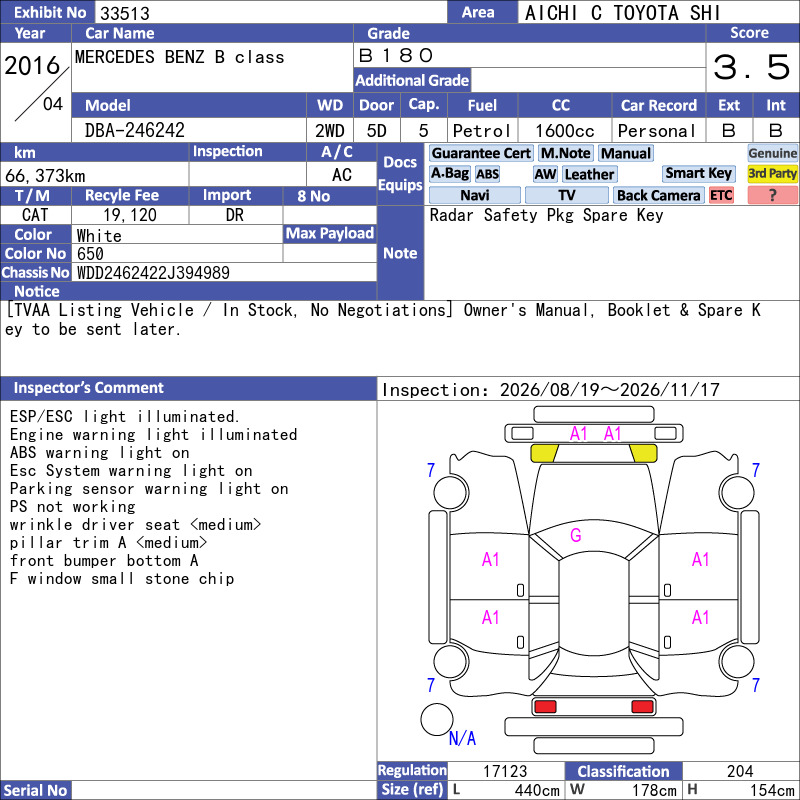Screen dimensions: 800x800
Task: Click the model code DBA-246242
Action: (135, 131)
